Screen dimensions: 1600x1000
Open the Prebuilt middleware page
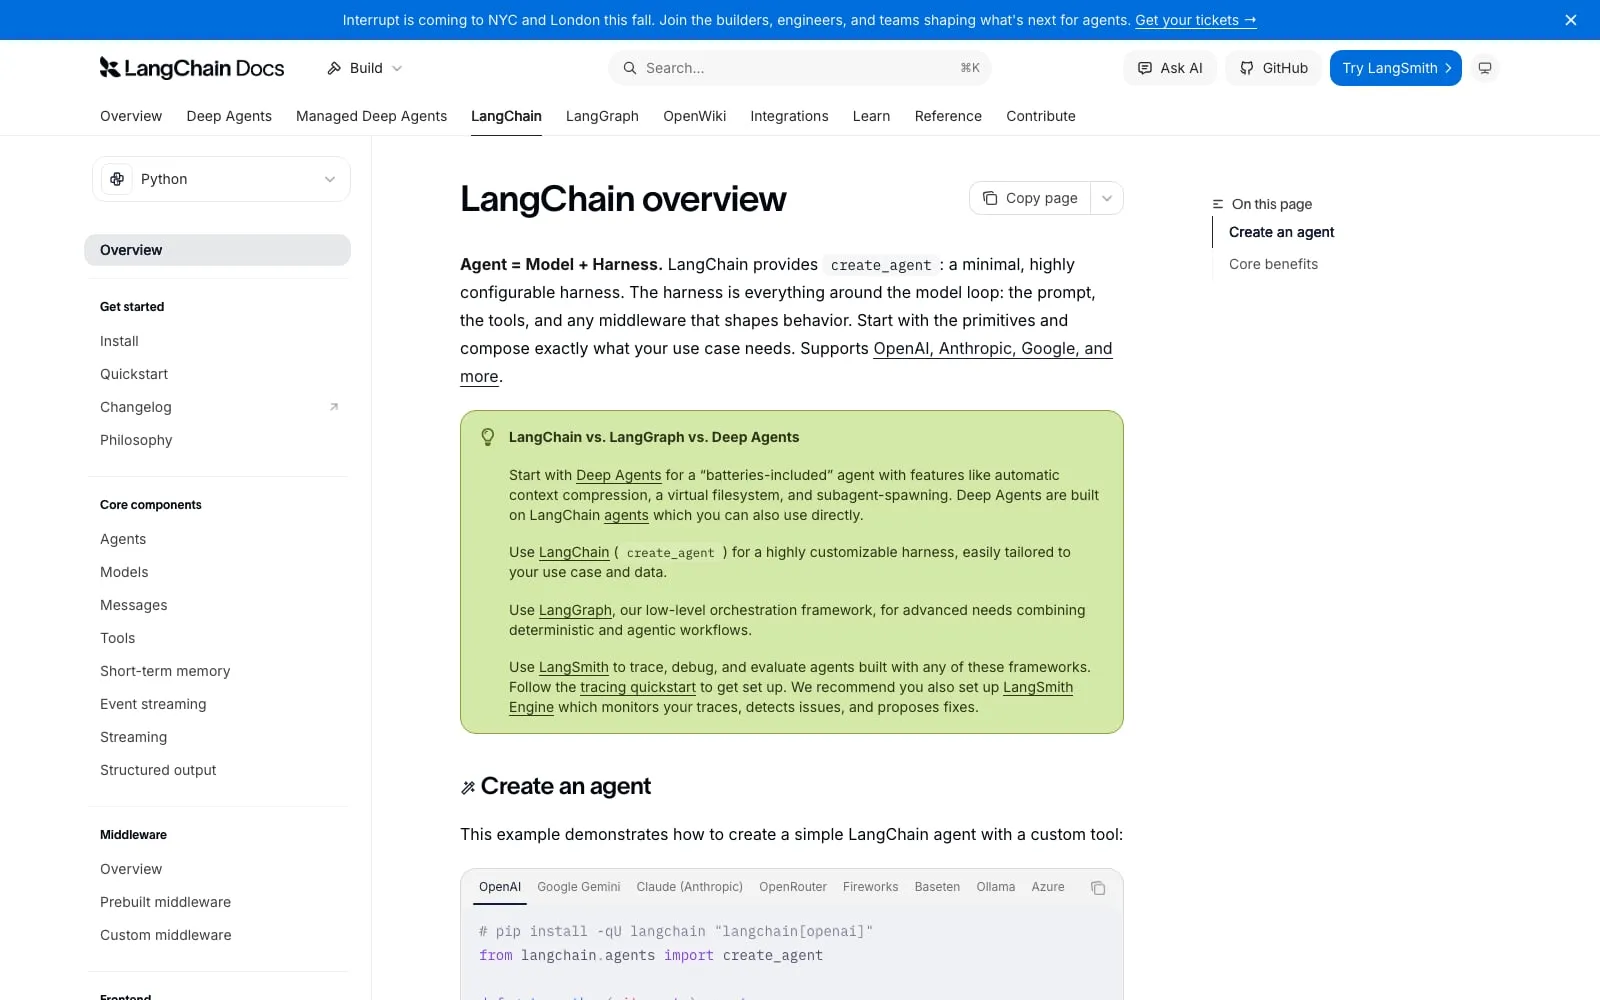(x=166, y=902)
